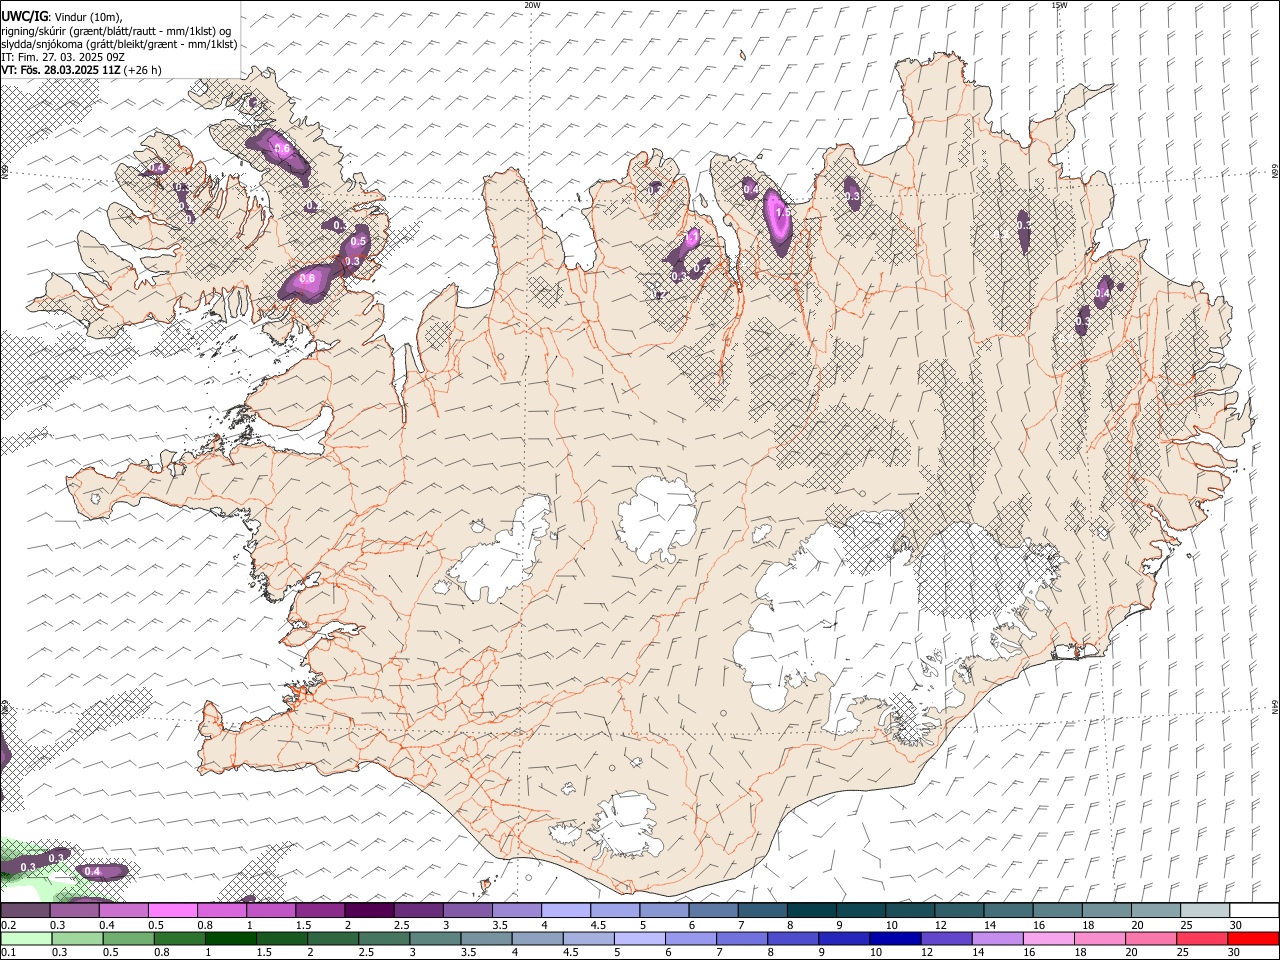Image resolution: width=1280 pixels, height=960 pixels.
Task: Pick the bottom-row blue swatch between 7 and 8
Action: pos(742,938)
